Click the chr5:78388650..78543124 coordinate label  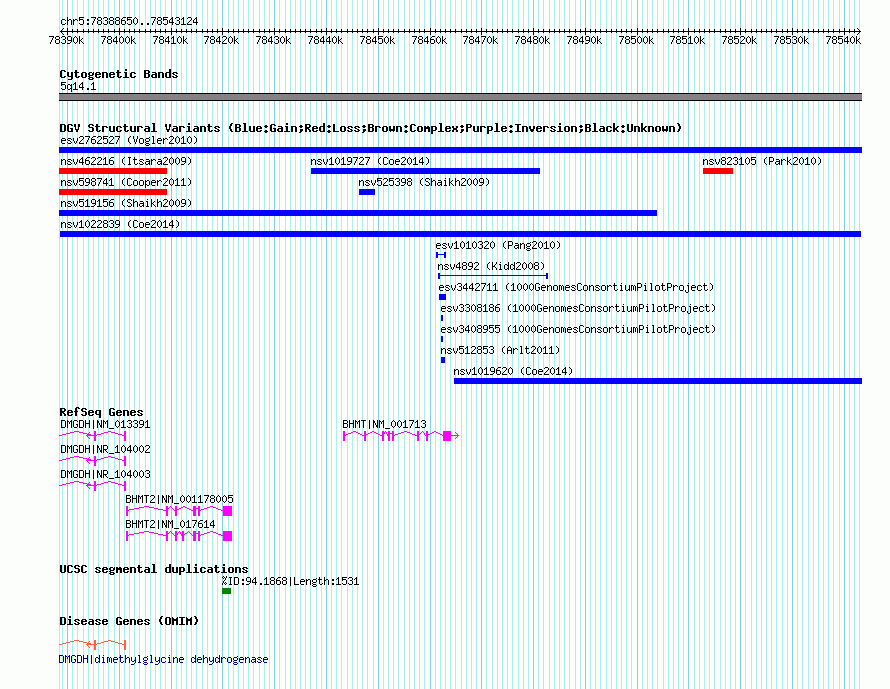(x=129, y=21)
